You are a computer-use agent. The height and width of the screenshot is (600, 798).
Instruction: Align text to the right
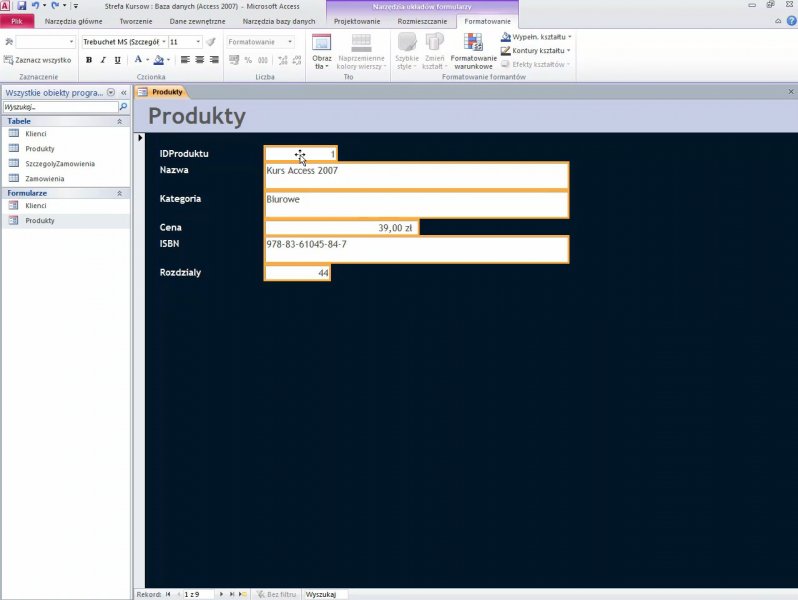click(x=214, y=60)
